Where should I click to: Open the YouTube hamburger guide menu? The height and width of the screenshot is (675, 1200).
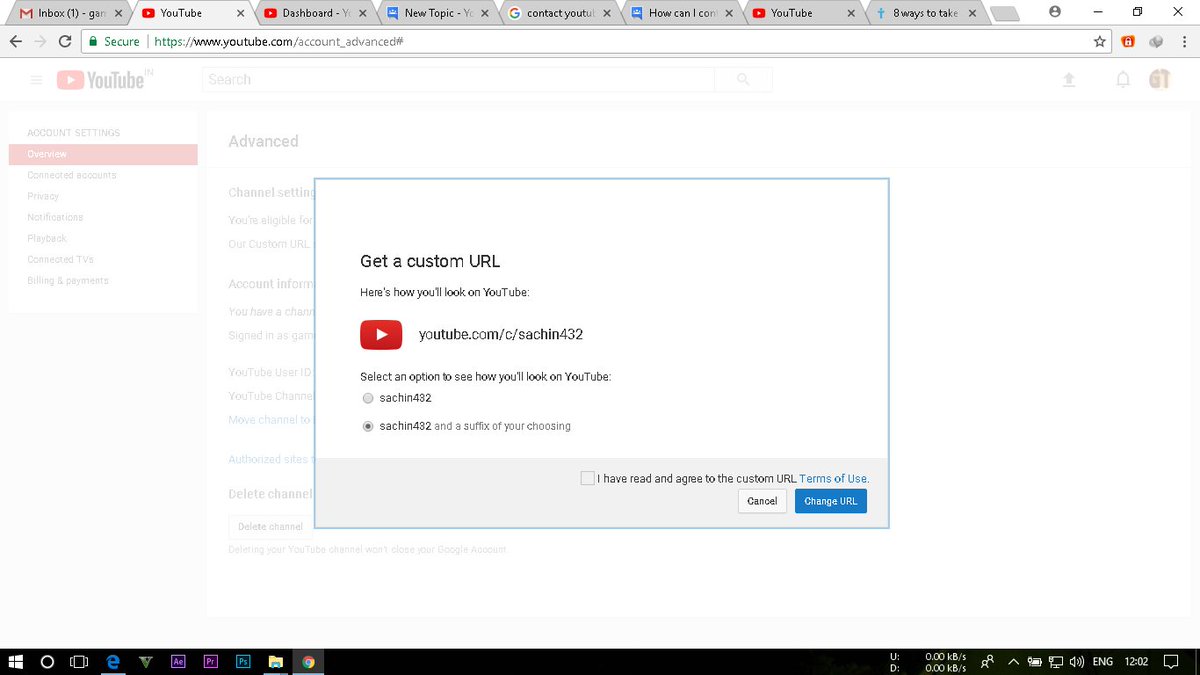[37, 80]
